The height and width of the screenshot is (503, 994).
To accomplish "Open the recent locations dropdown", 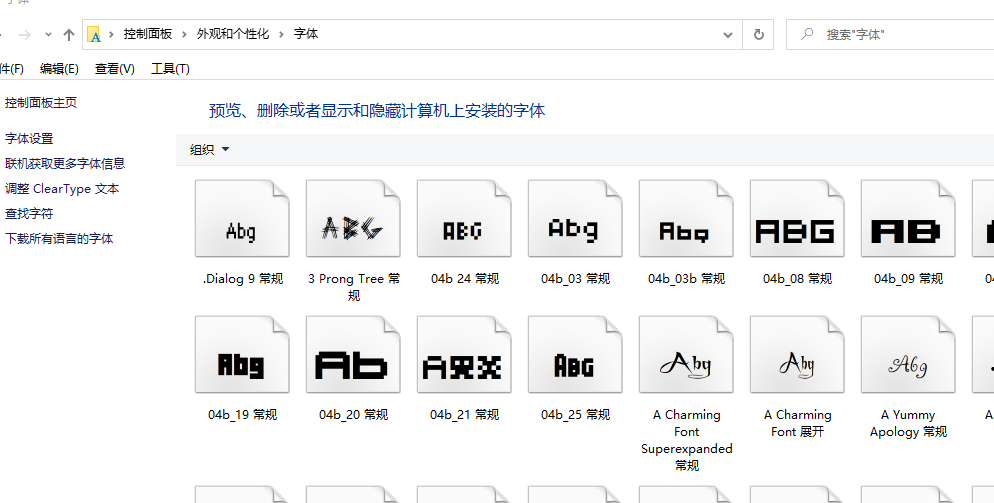I will click(48, 35).
